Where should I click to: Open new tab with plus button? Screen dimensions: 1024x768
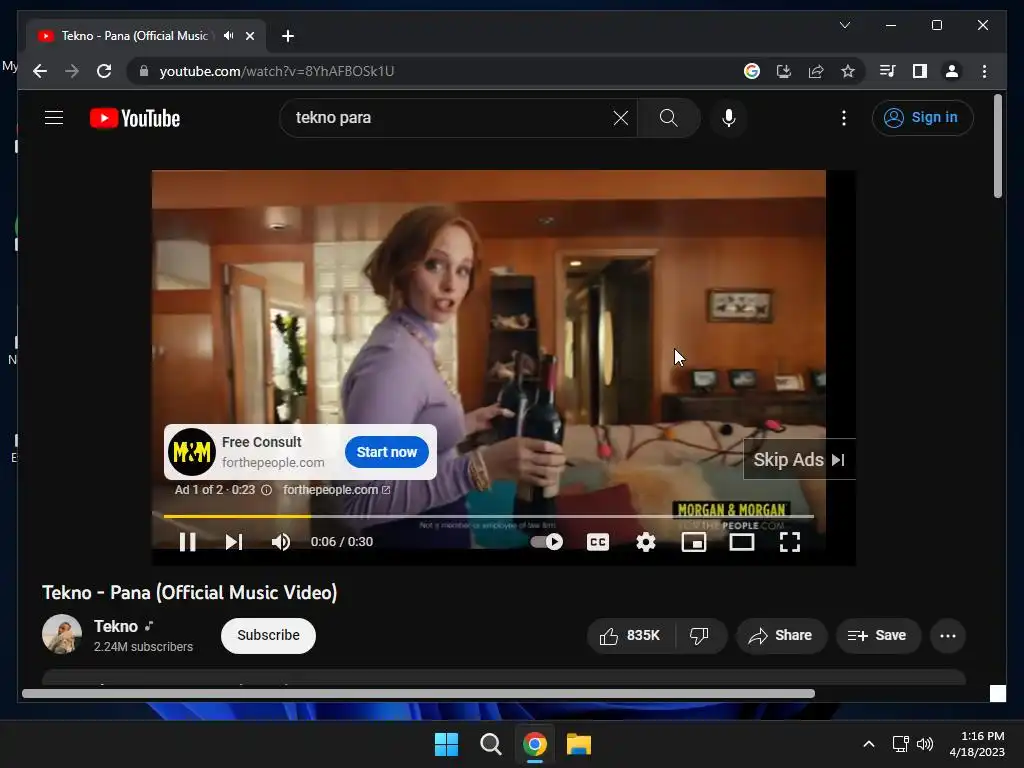287,36
